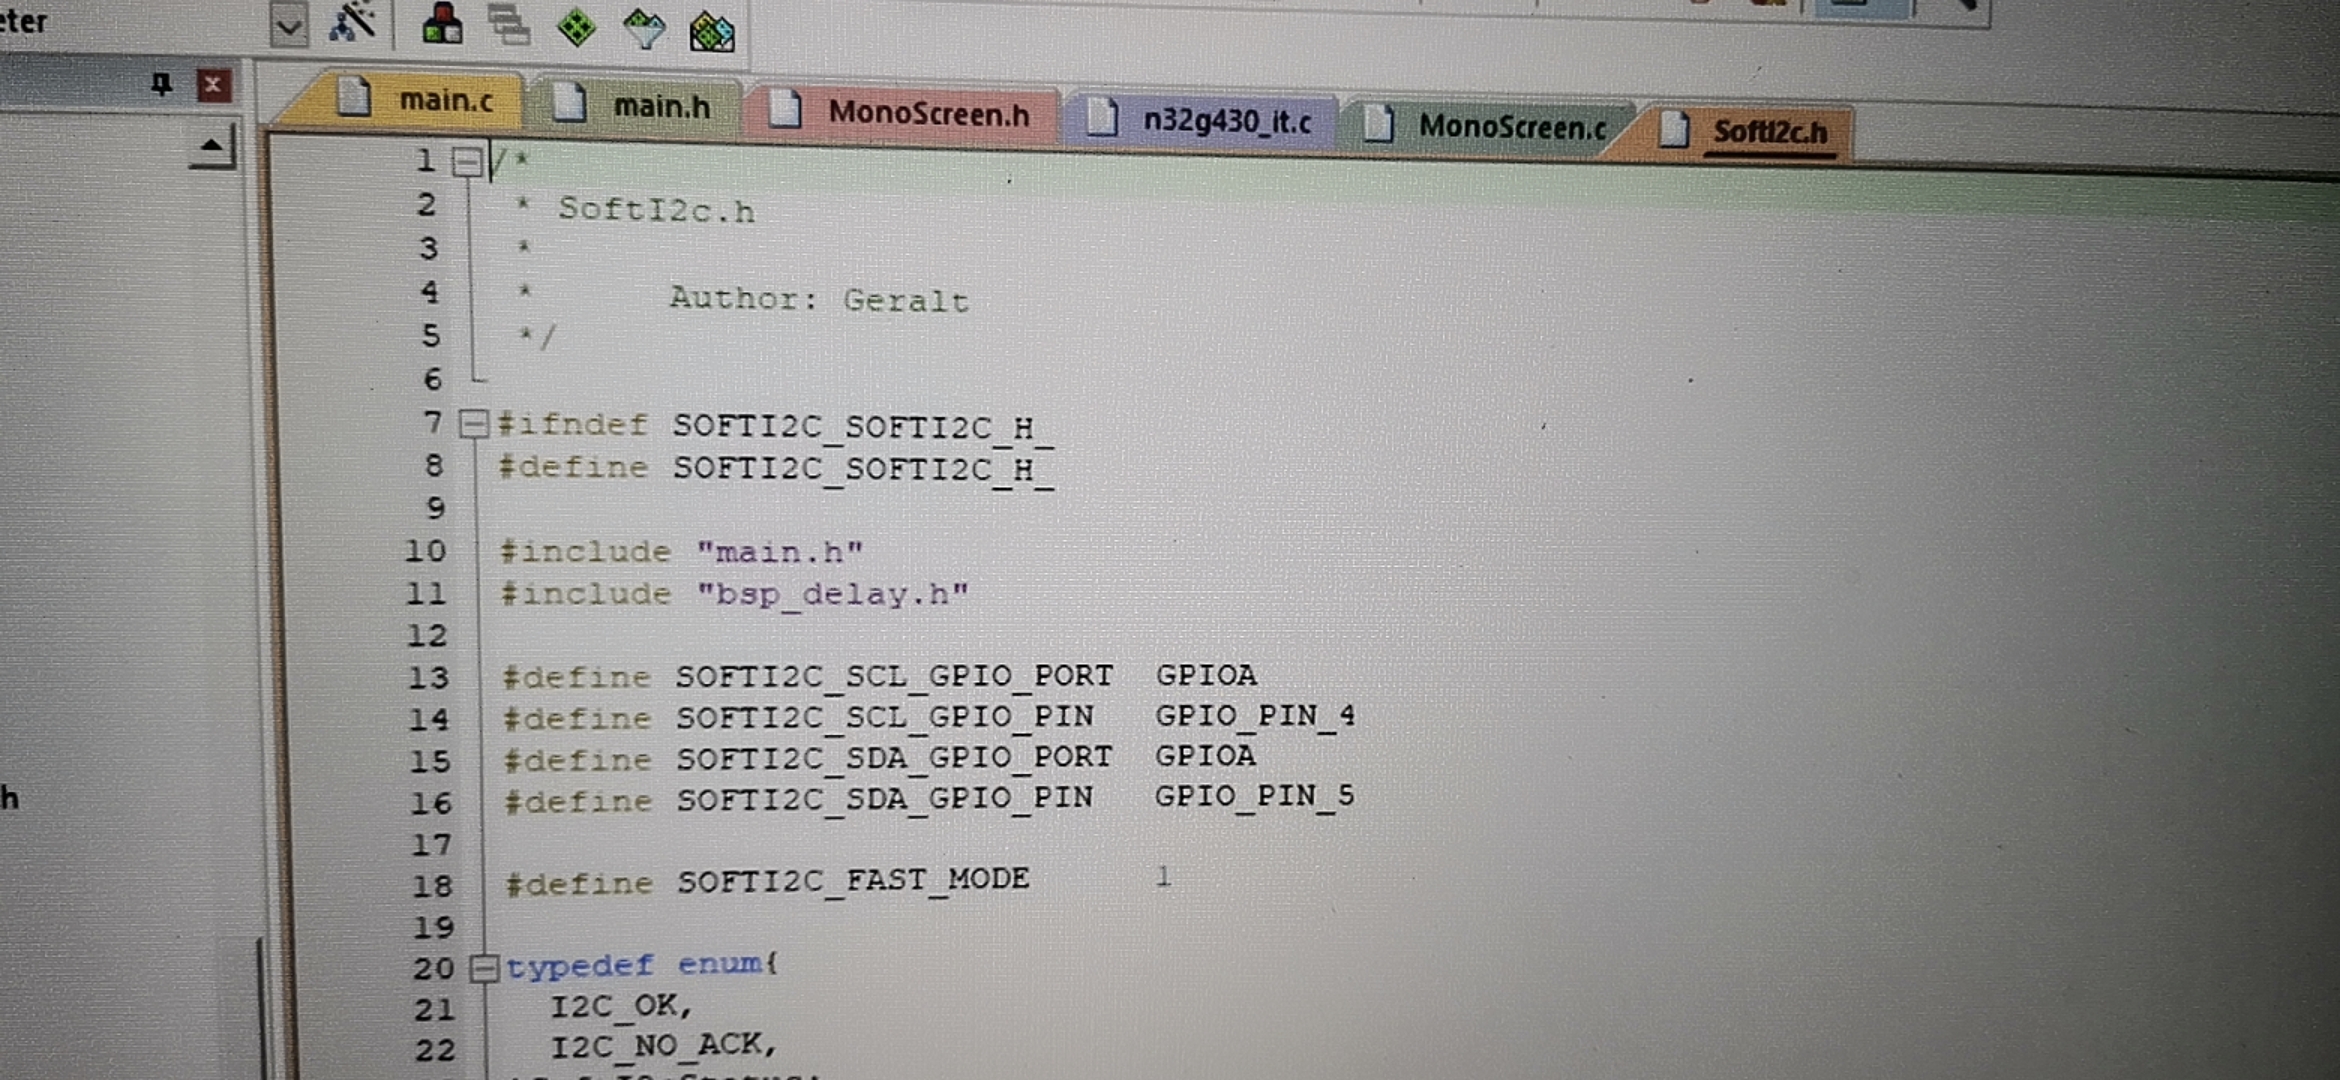Viewport: 2340px width, 1080px height.
Task: Collapse the typedef enum fold marker
Action: 484,968
